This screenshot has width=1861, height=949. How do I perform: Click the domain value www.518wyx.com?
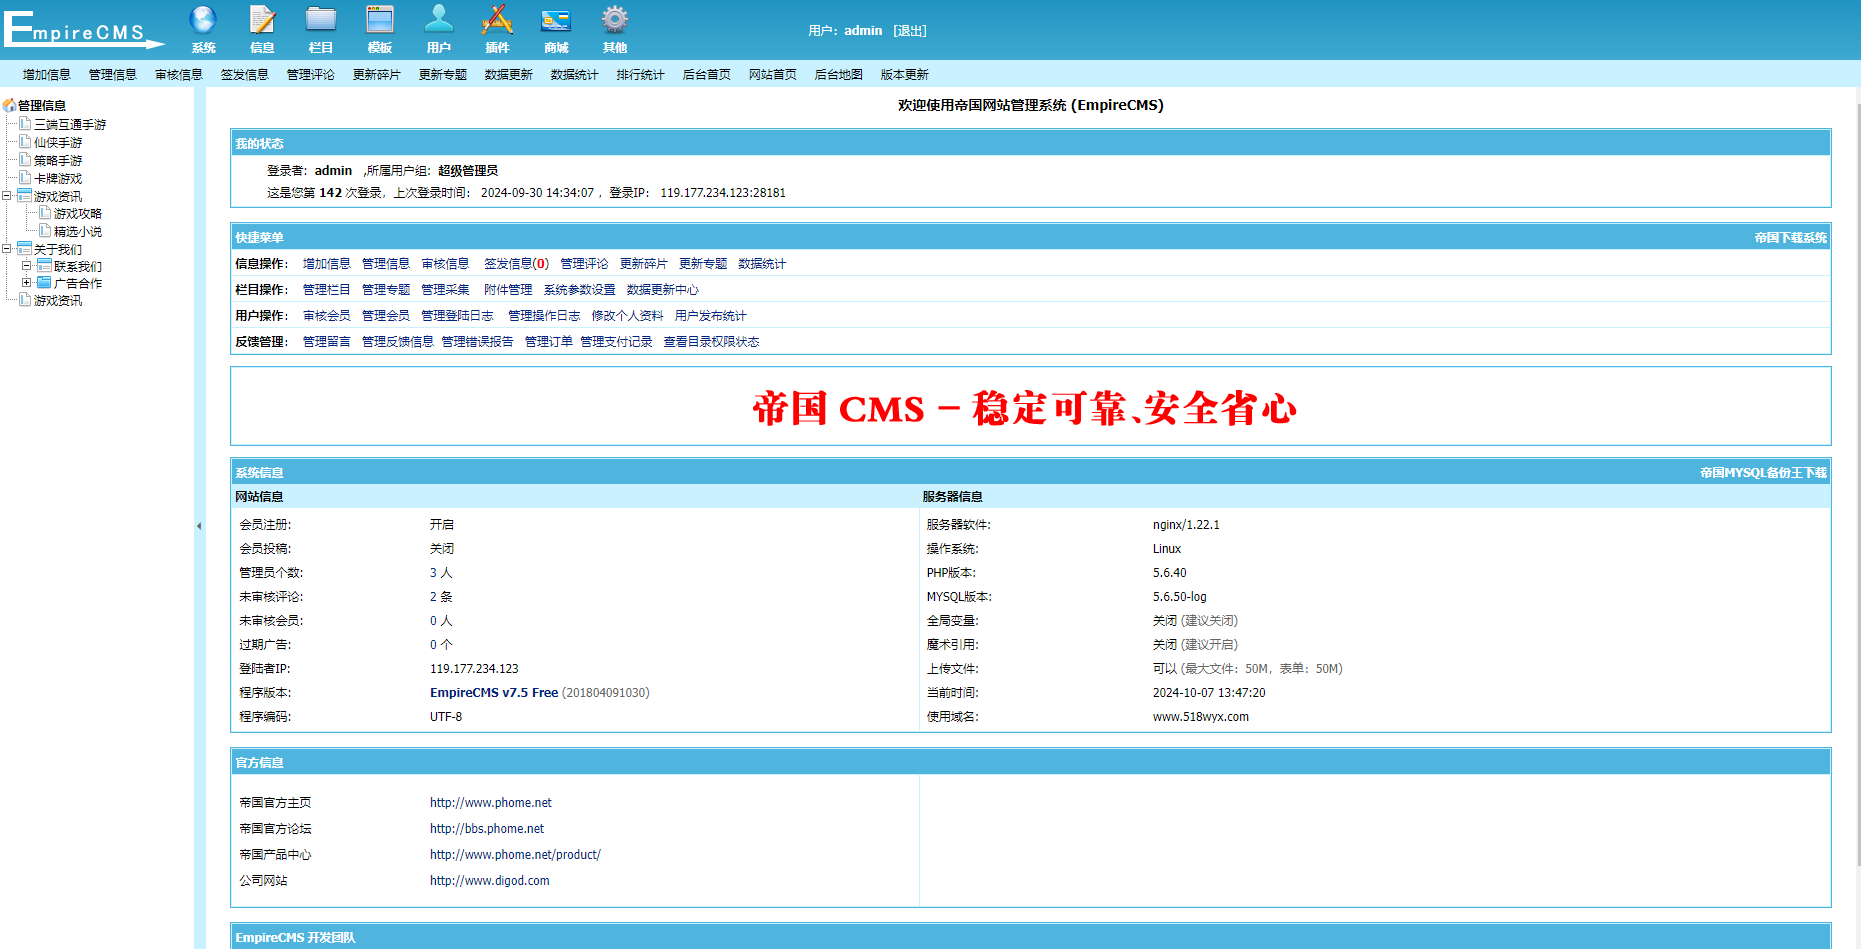click(1201, 717)
